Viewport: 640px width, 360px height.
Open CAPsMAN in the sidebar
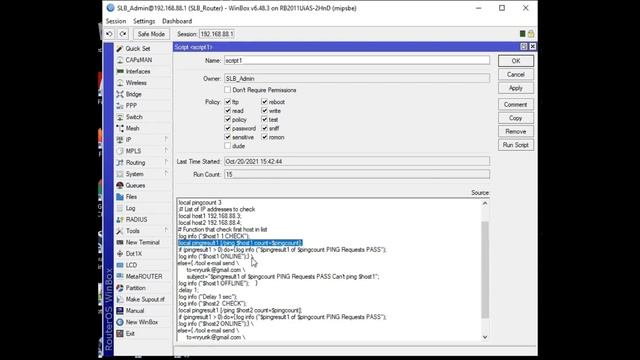[x=138, y=60]
